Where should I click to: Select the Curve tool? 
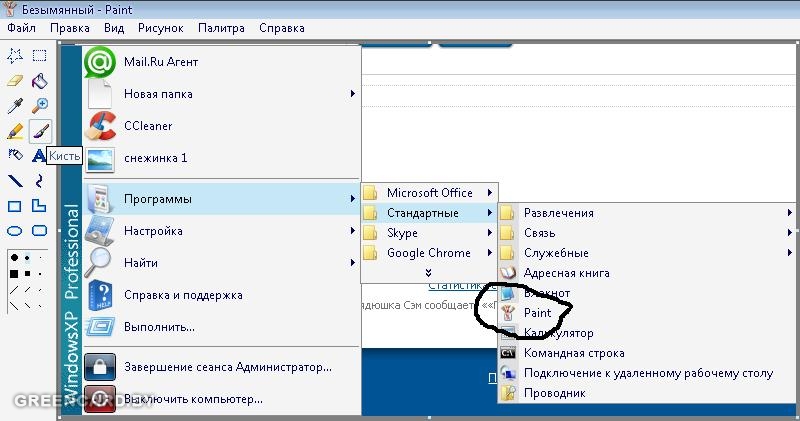point(39,181)
